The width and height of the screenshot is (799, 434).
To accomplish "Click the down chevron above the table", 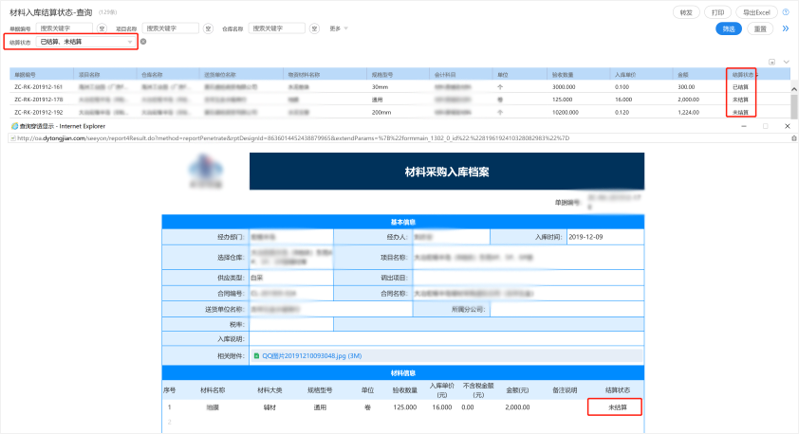I will point(786,62).
